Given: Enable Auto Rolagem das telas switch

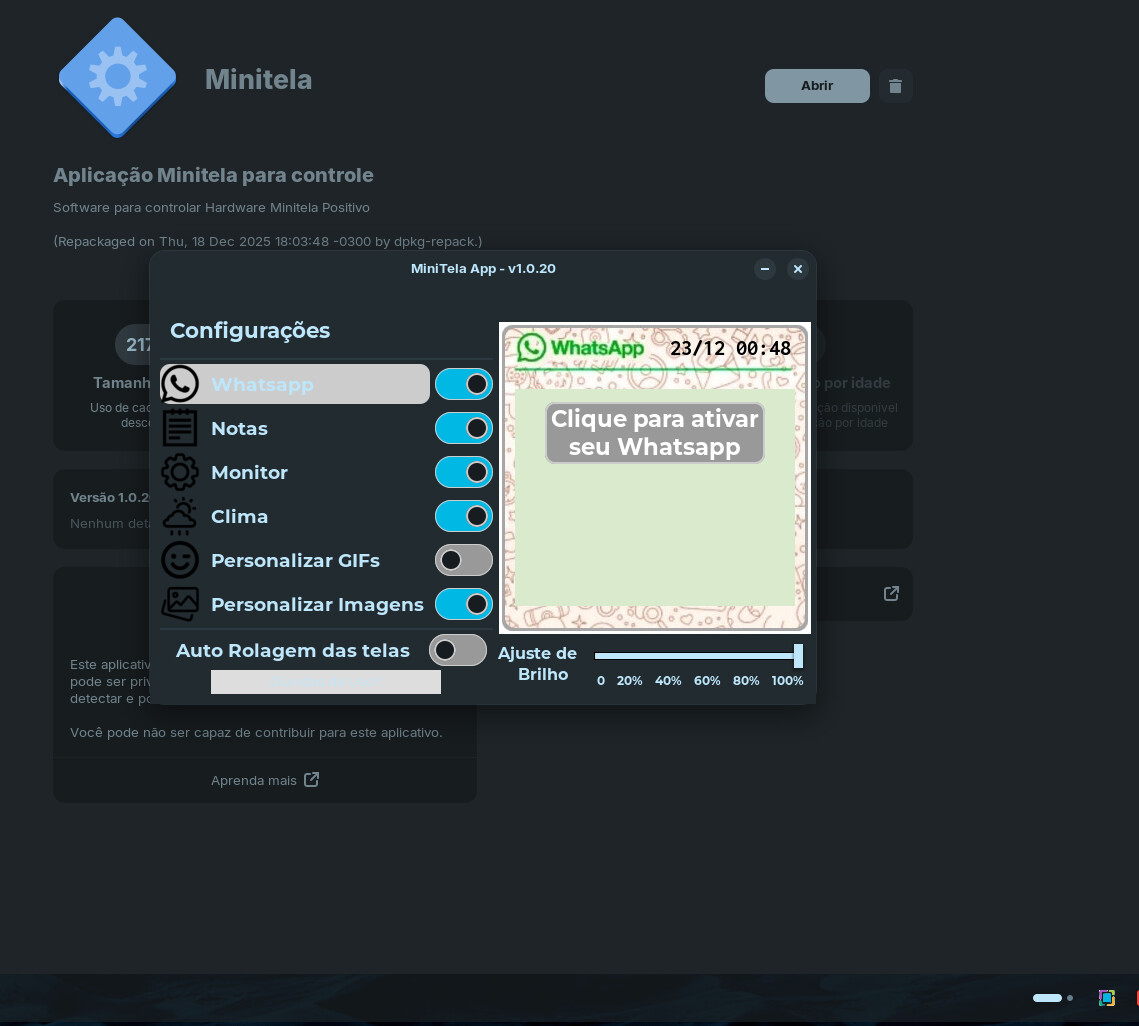Looking at the screenshot, I should (458, 650).
